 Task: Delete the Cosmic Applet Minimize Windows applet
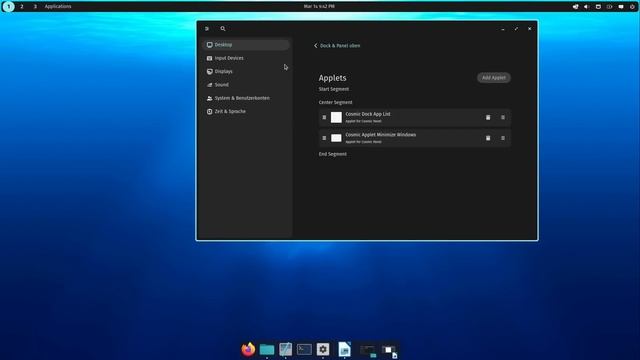click(488, 138)
